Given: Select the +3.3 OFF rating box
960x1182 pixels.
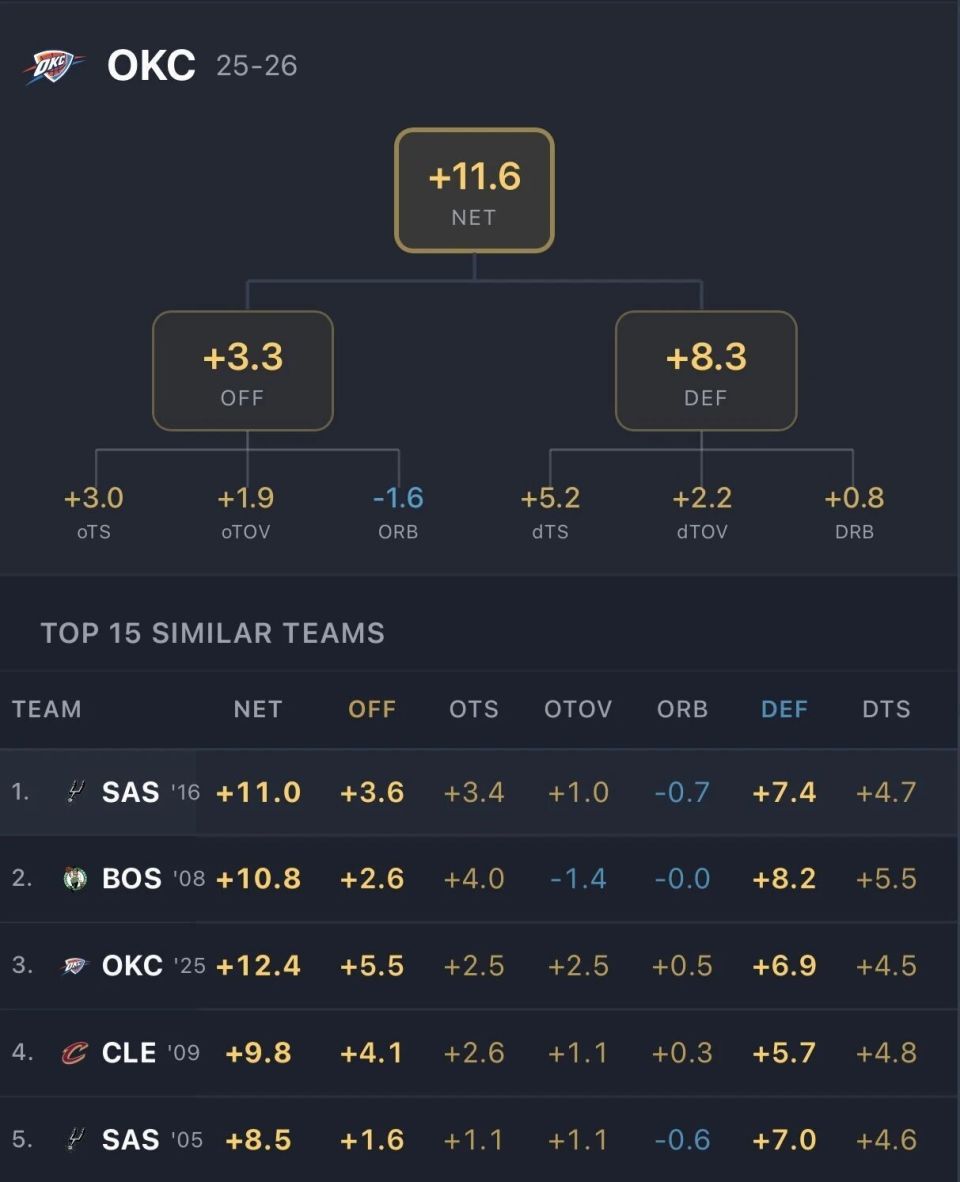Looking at the screenshot, I should point(242,370).
